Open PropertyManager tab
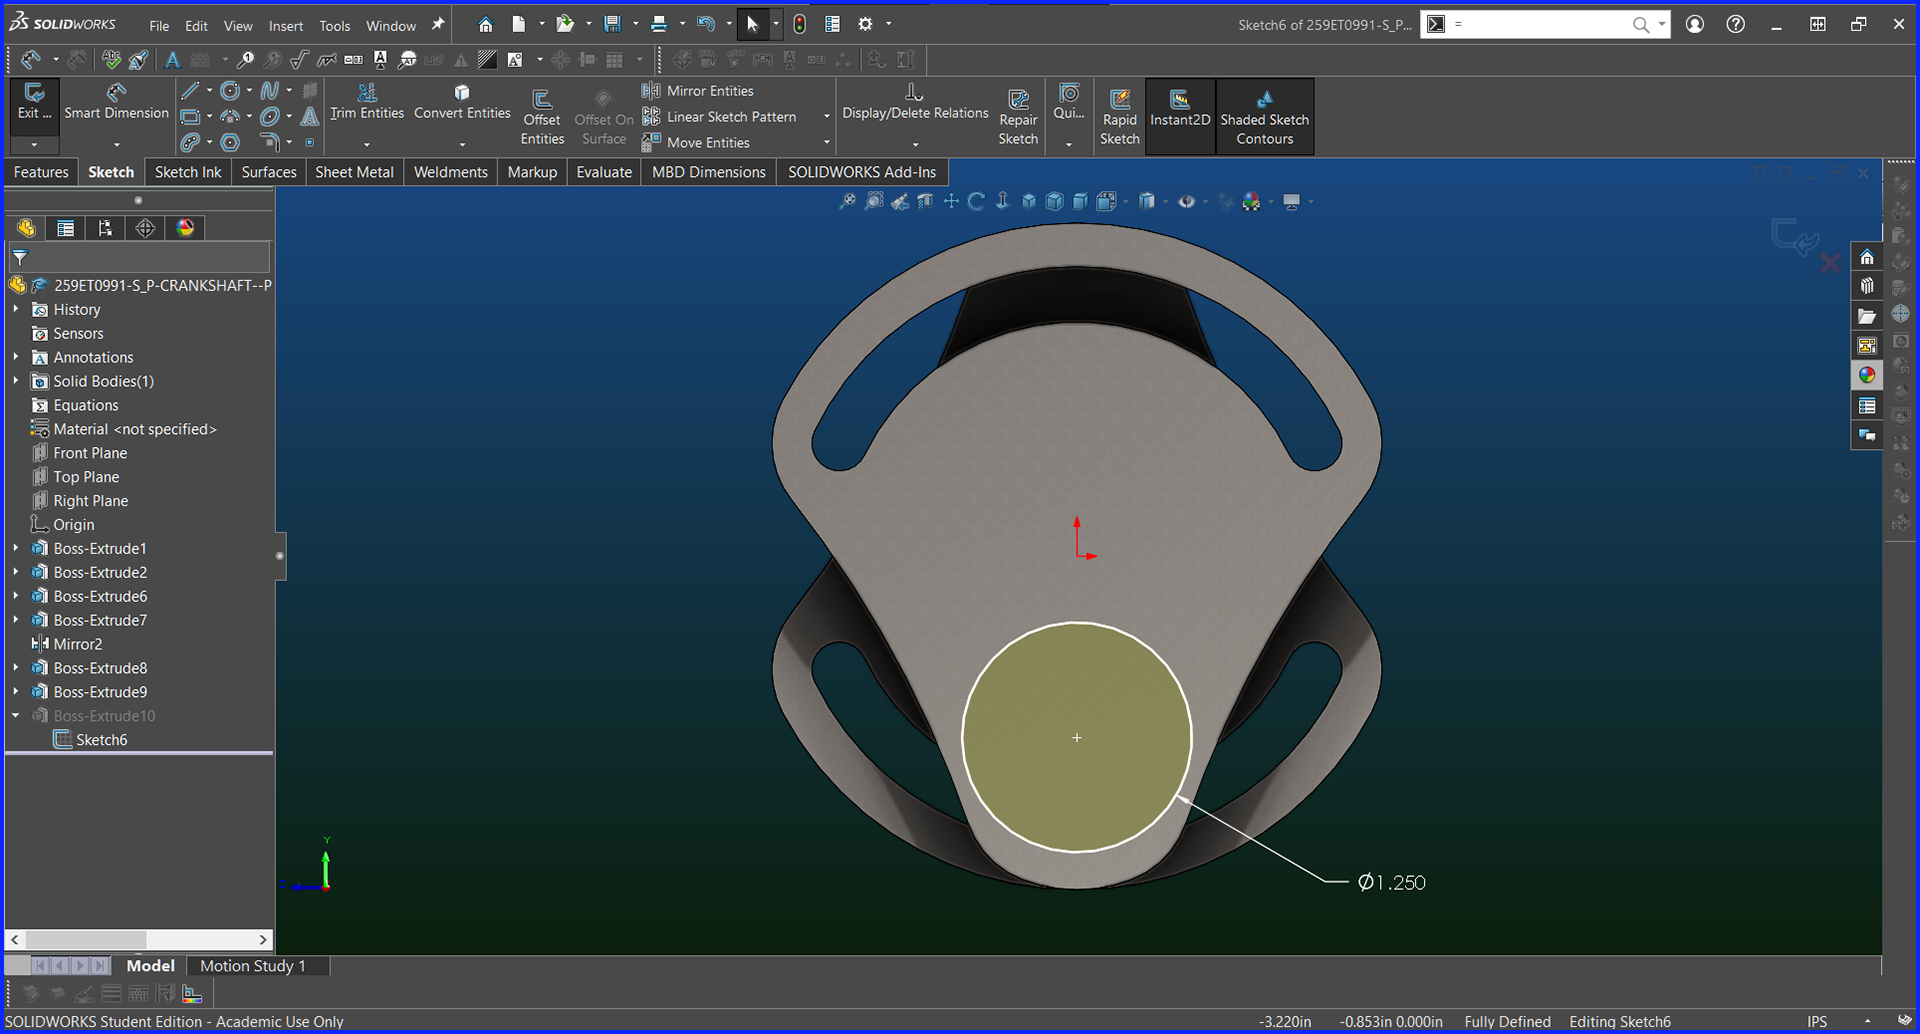This screenshot has width=1920, height=1034. pos(65,228)
